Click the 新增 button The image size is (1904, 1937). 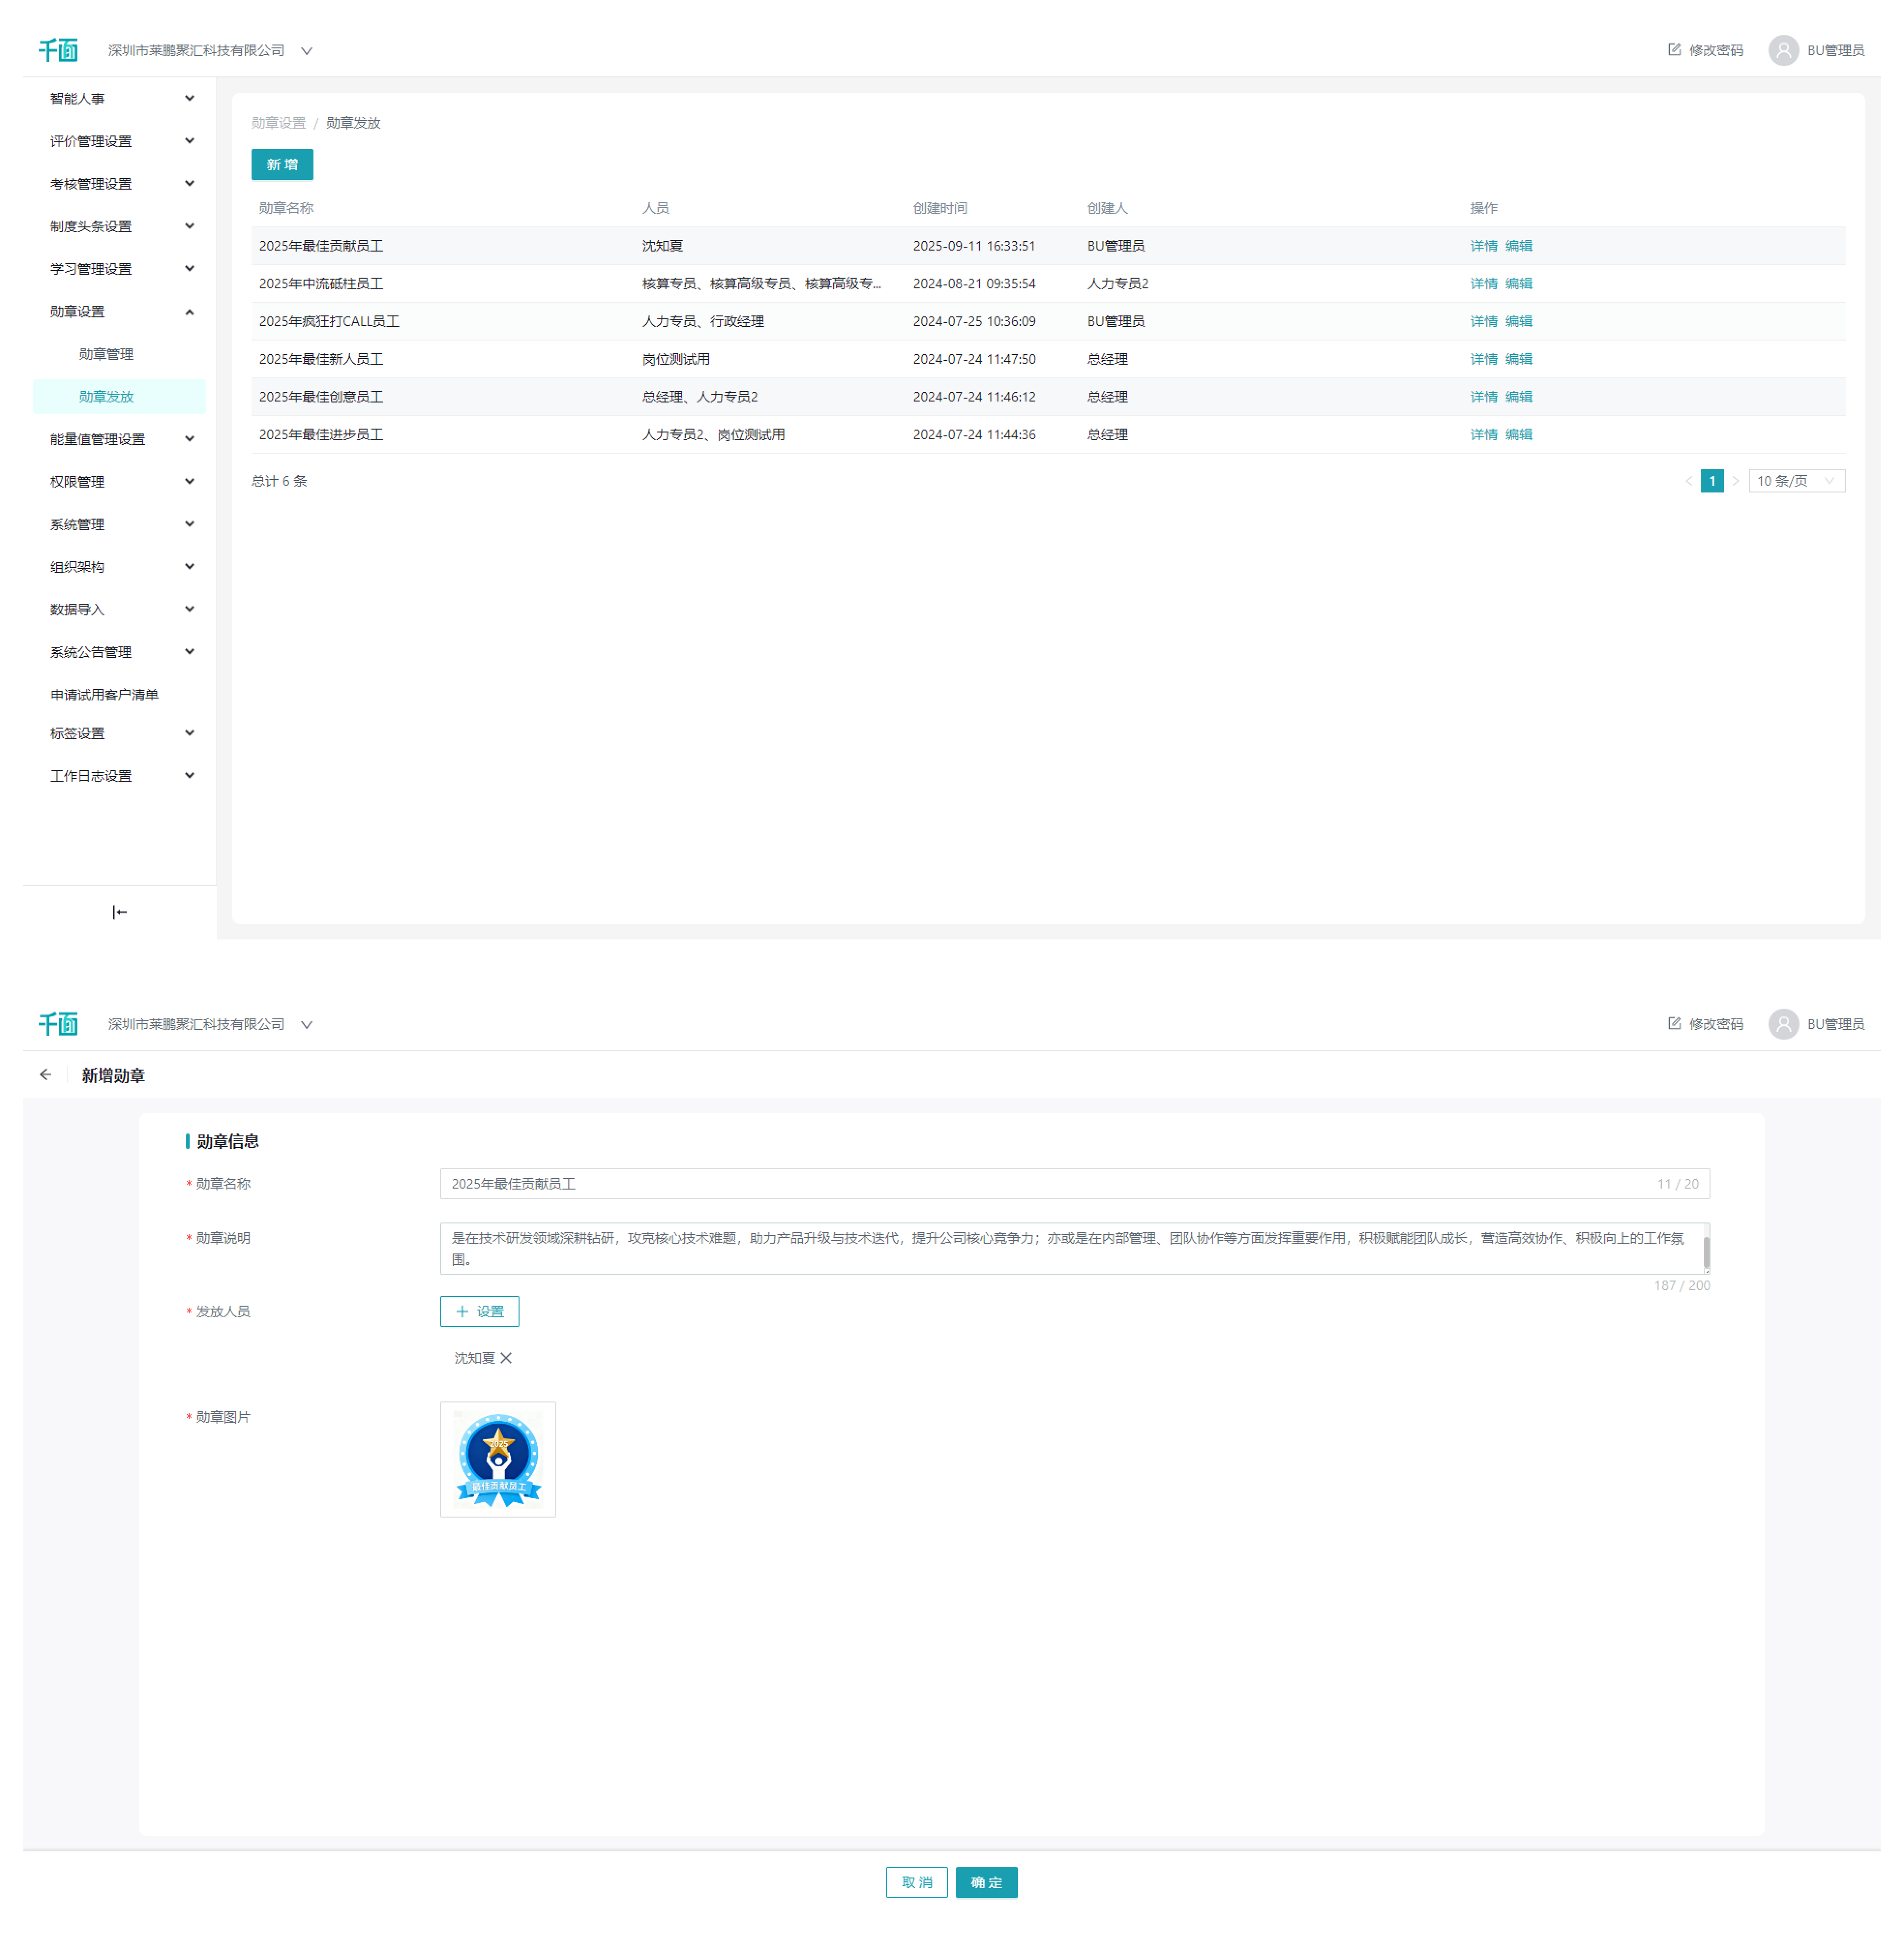point(282,165)
